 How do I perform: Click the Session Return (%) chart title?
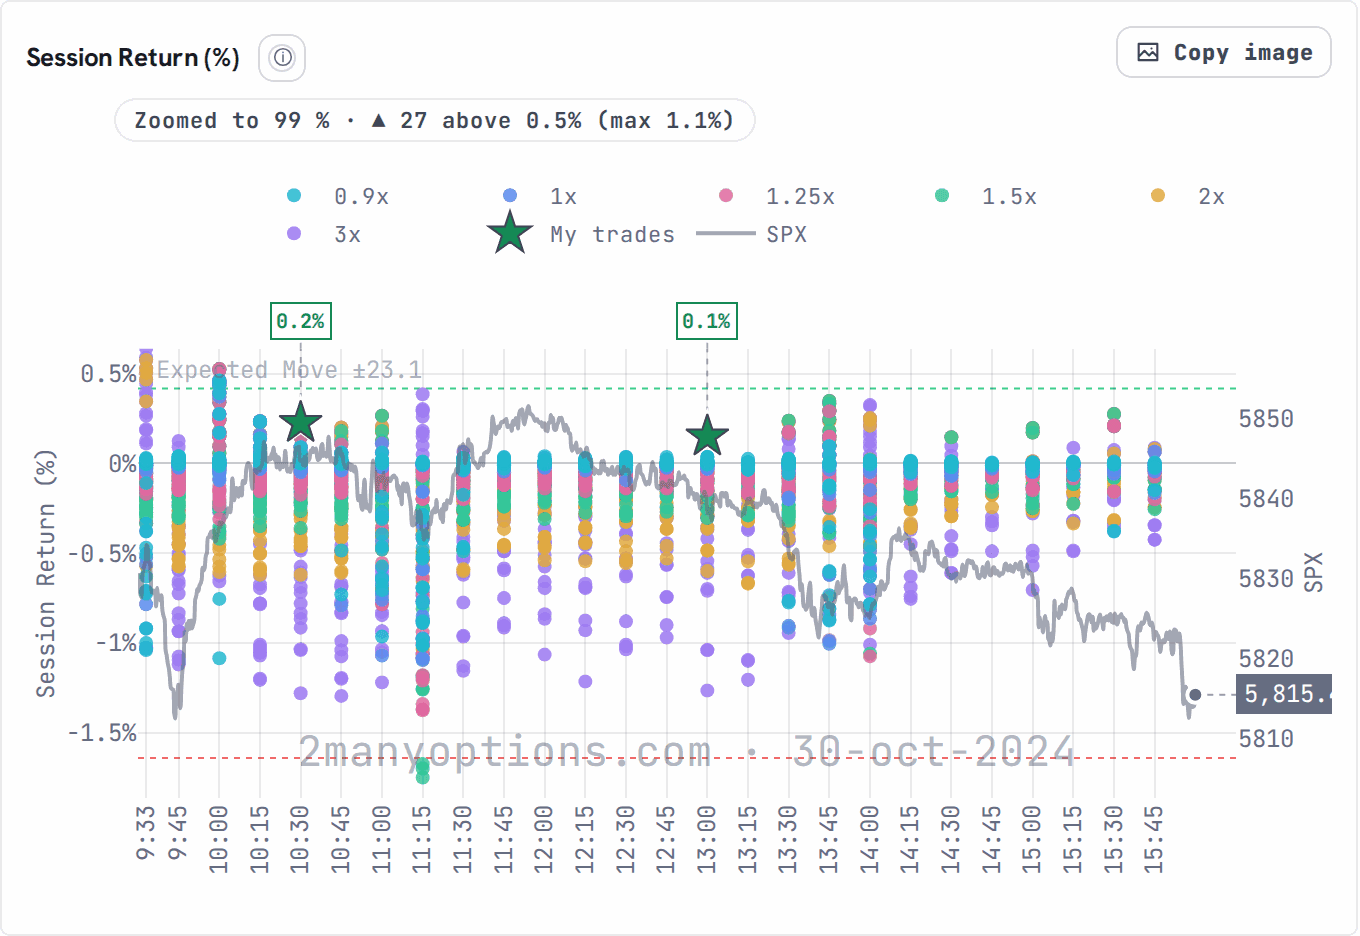(133, 58)
